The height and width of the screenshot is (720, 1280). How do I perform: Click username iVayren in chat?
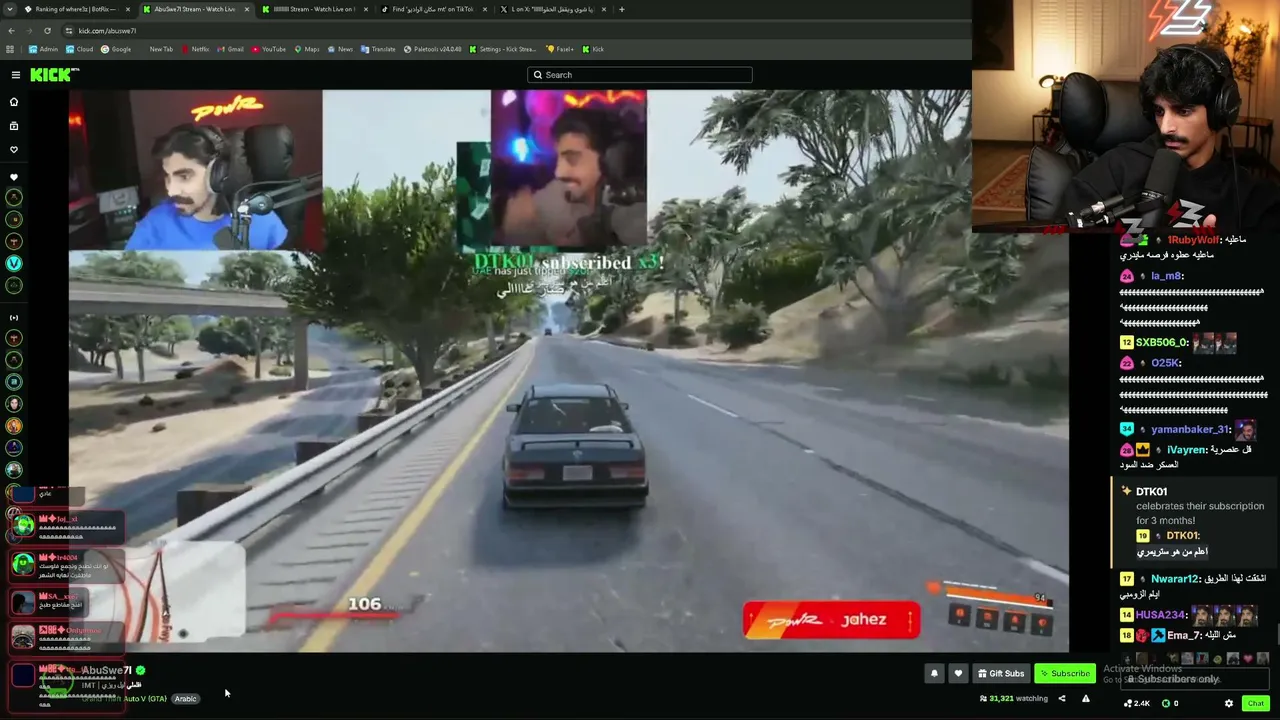pos(1186,450)
